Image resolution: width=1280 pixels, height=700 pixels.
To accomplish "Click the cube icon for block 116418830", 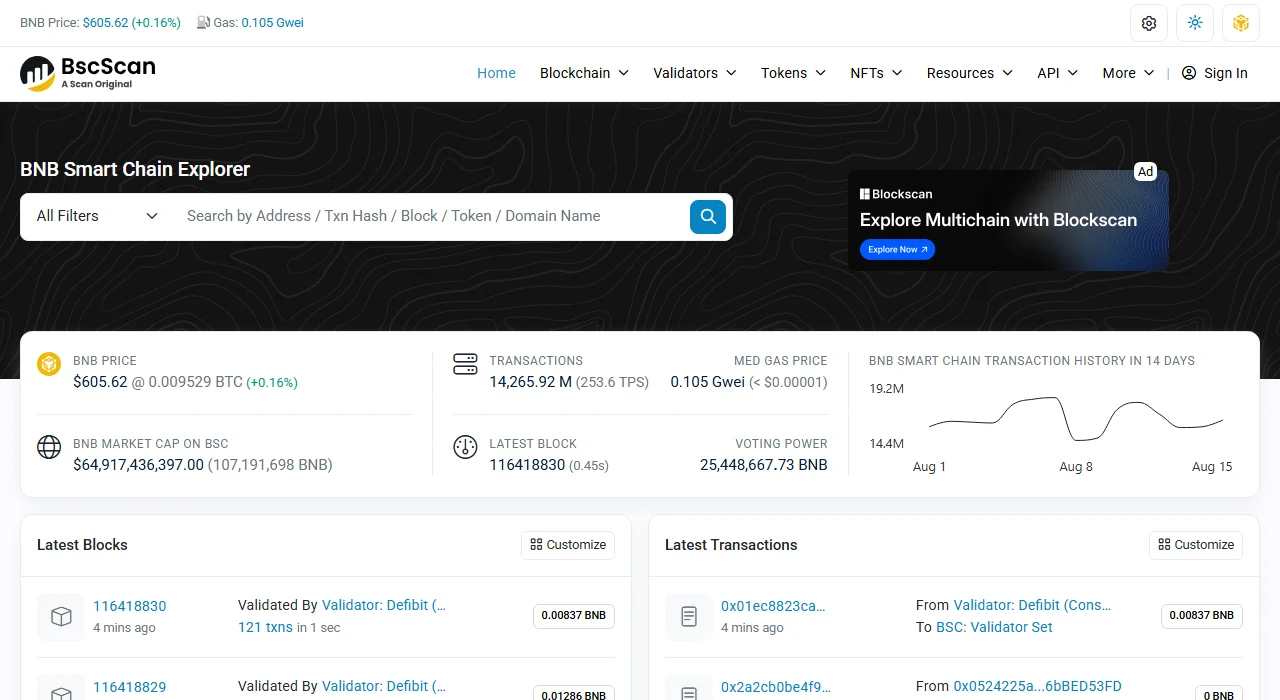I will [x=61, y=617].
